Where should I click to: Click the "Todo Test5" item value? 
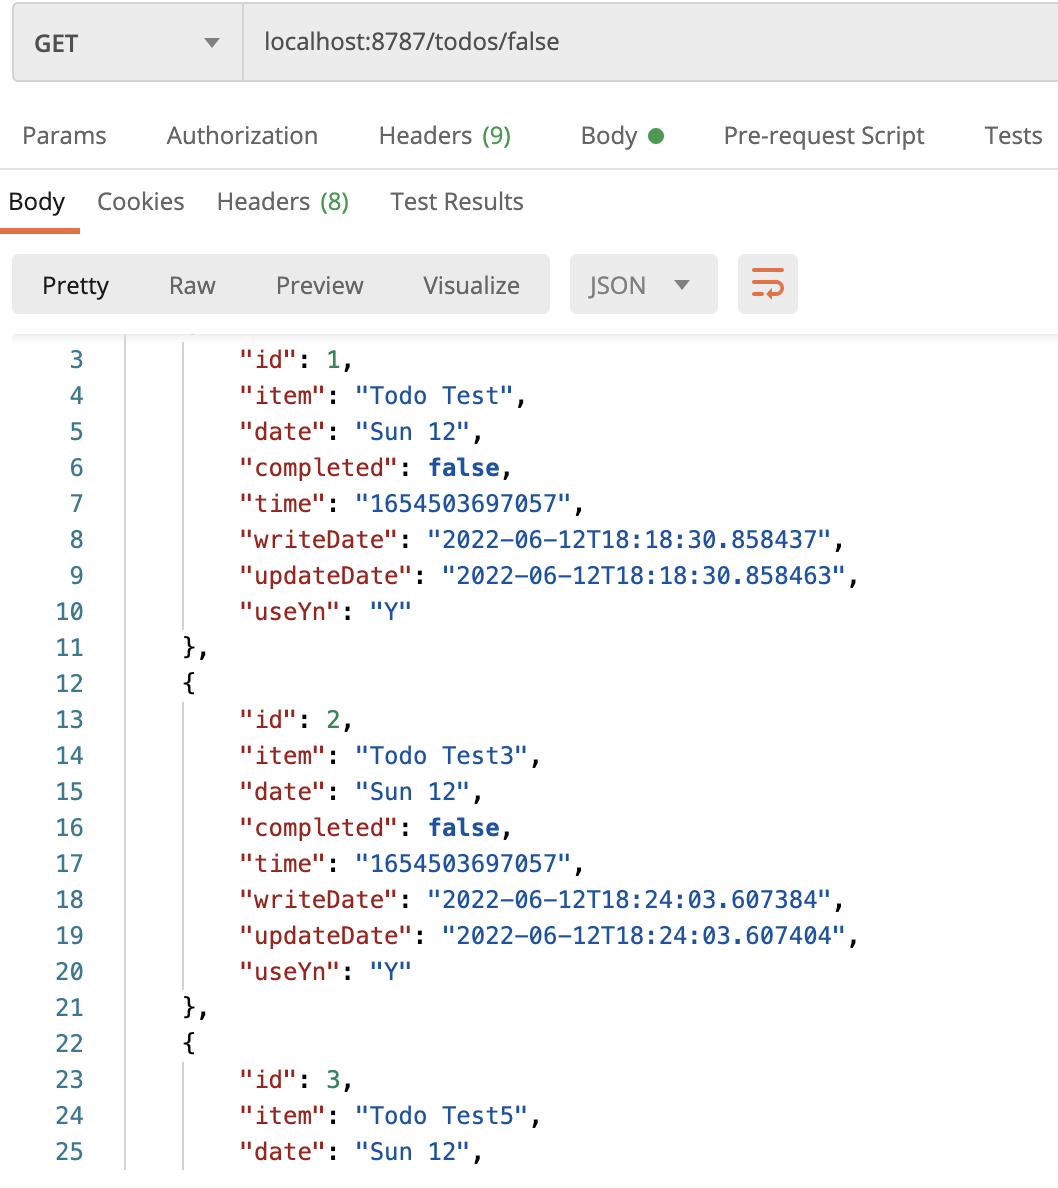[x=441, y=1115]
